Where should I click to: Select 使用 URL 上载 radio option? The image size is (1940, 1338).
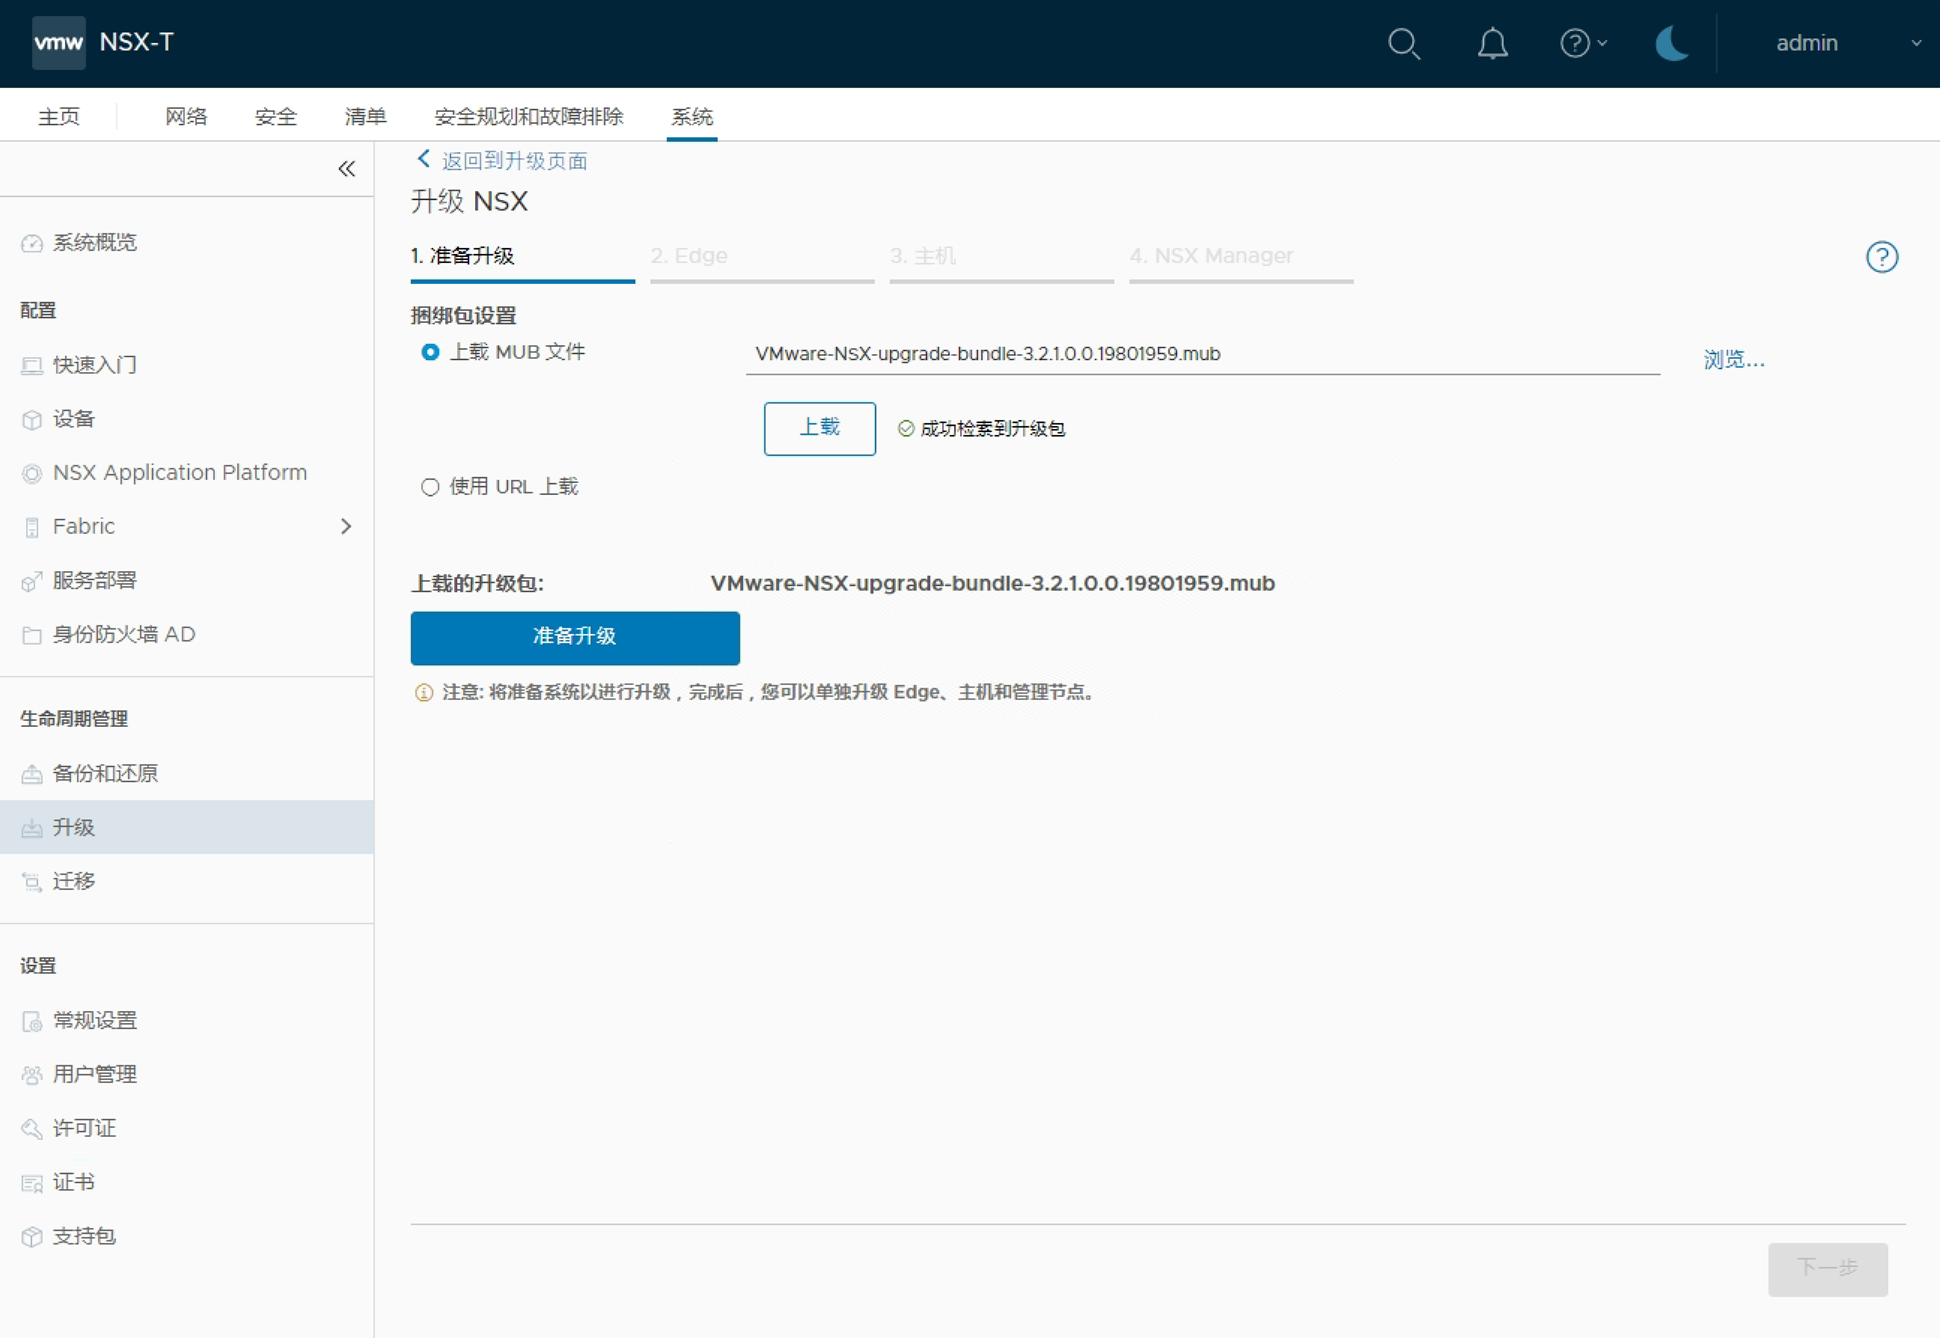click(x=430, y=487)
